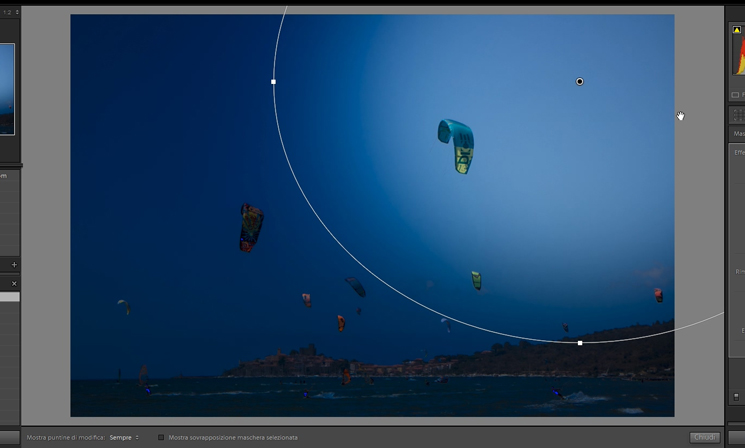Viewport: 745px width, 448px height.
Task: Enable Mostra sovrapposizione maschera selezionata checkbox
Action: [x=161, y=438]
